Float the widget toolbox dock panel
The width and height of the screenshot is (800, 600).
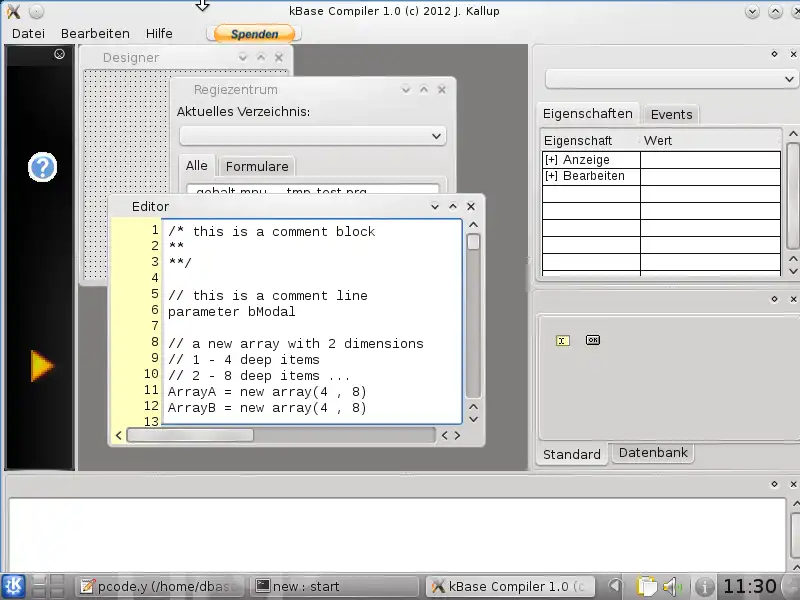click(x=774, y=299)
